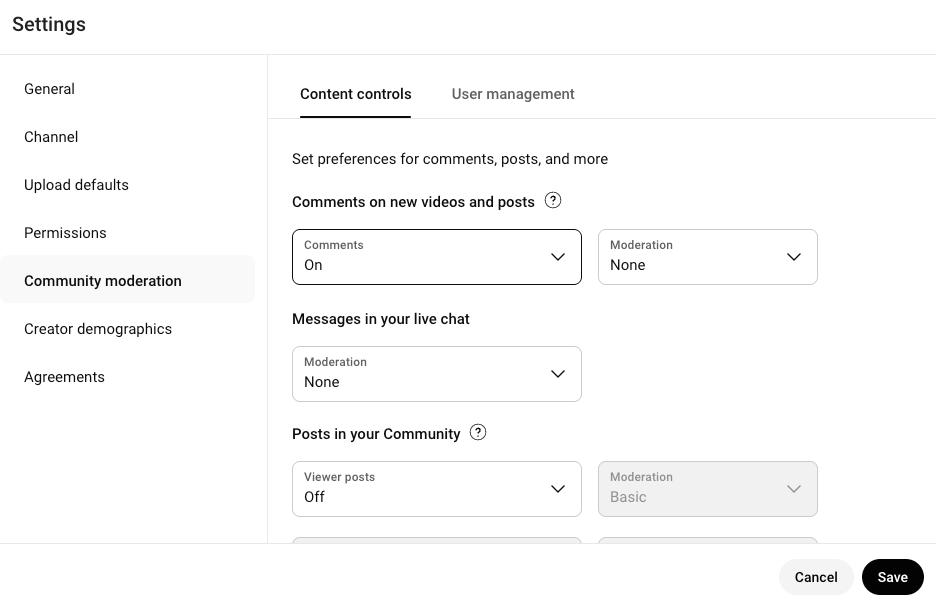Open the Viewer posts dropdown showing Off
This screenshot has width=936, height=606.
pyautogui.click(x=437, y=489)
